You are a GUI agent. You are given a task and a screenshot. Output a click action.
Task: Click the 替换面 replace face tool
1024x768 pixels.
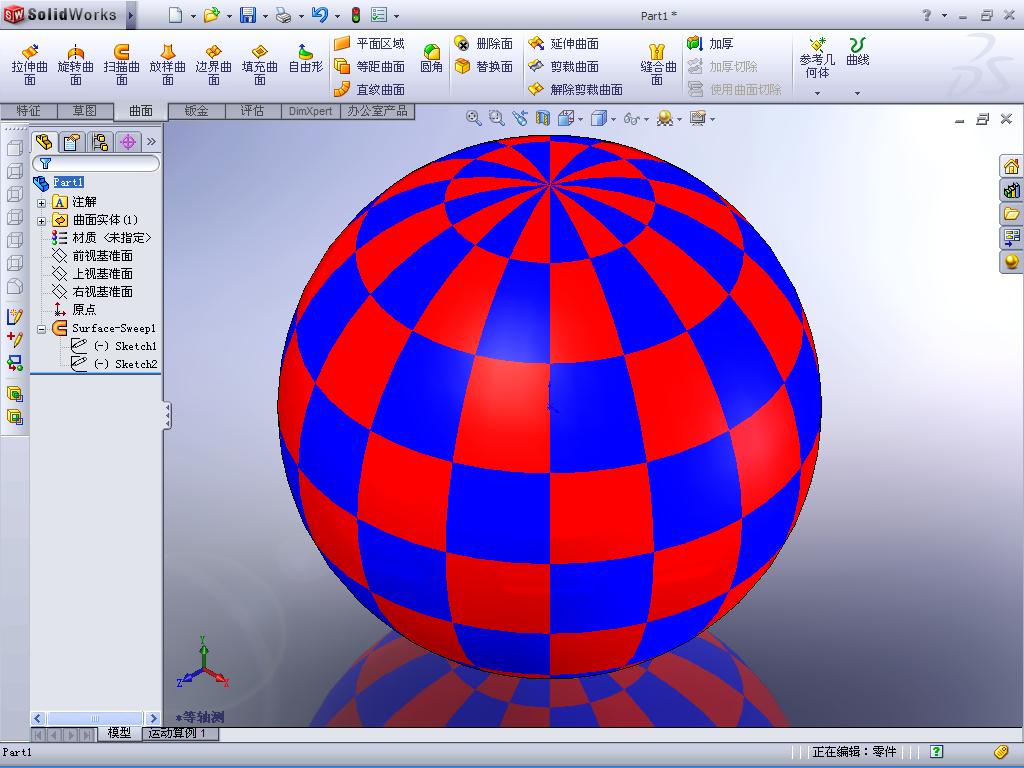tap(483, 66)
